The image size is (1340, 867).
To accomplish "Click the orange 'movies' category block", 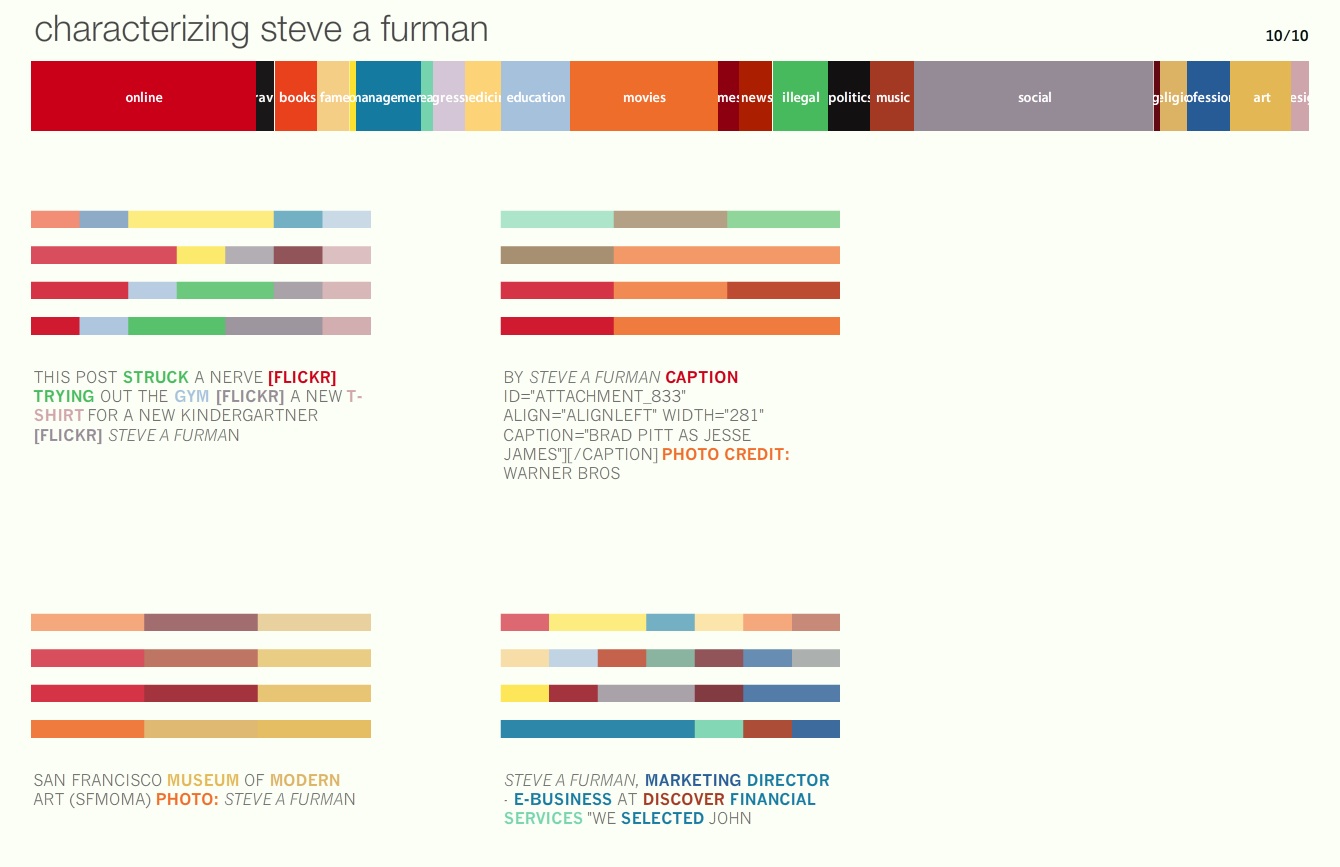I will 643,97.
